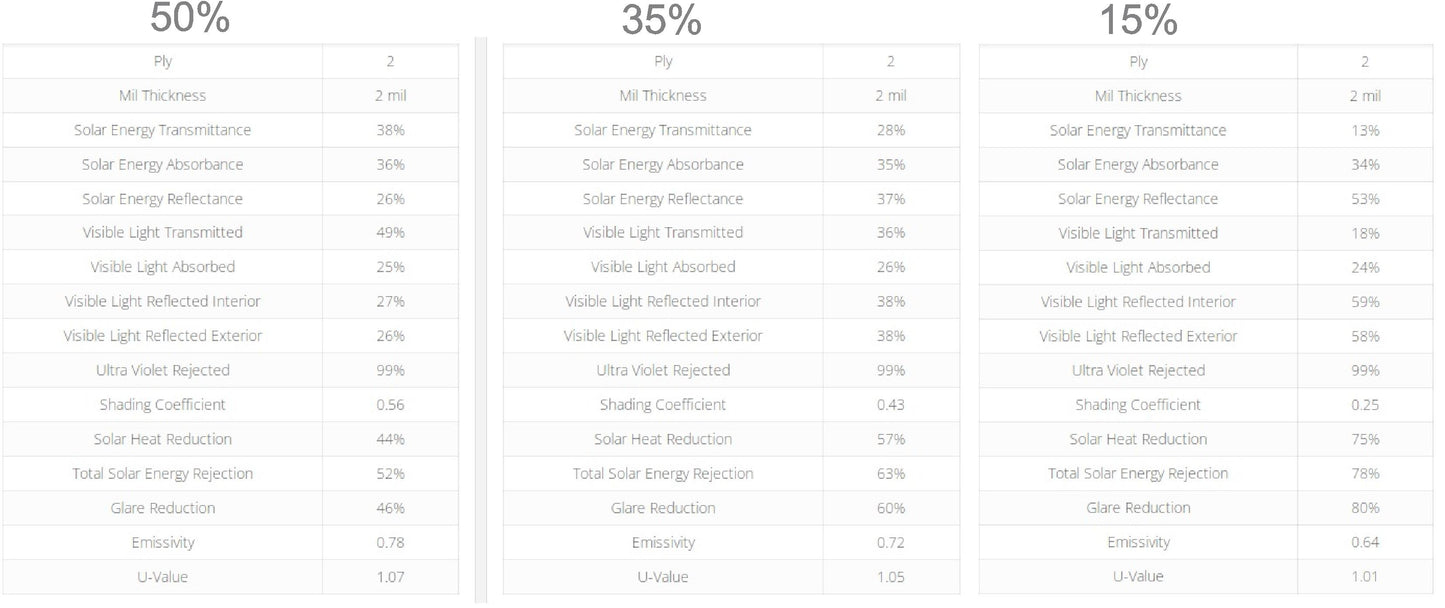Select Ultra Violet Rejected label in the 35% table
Viewport: 1445px width, 608px height.
point(663,371)
